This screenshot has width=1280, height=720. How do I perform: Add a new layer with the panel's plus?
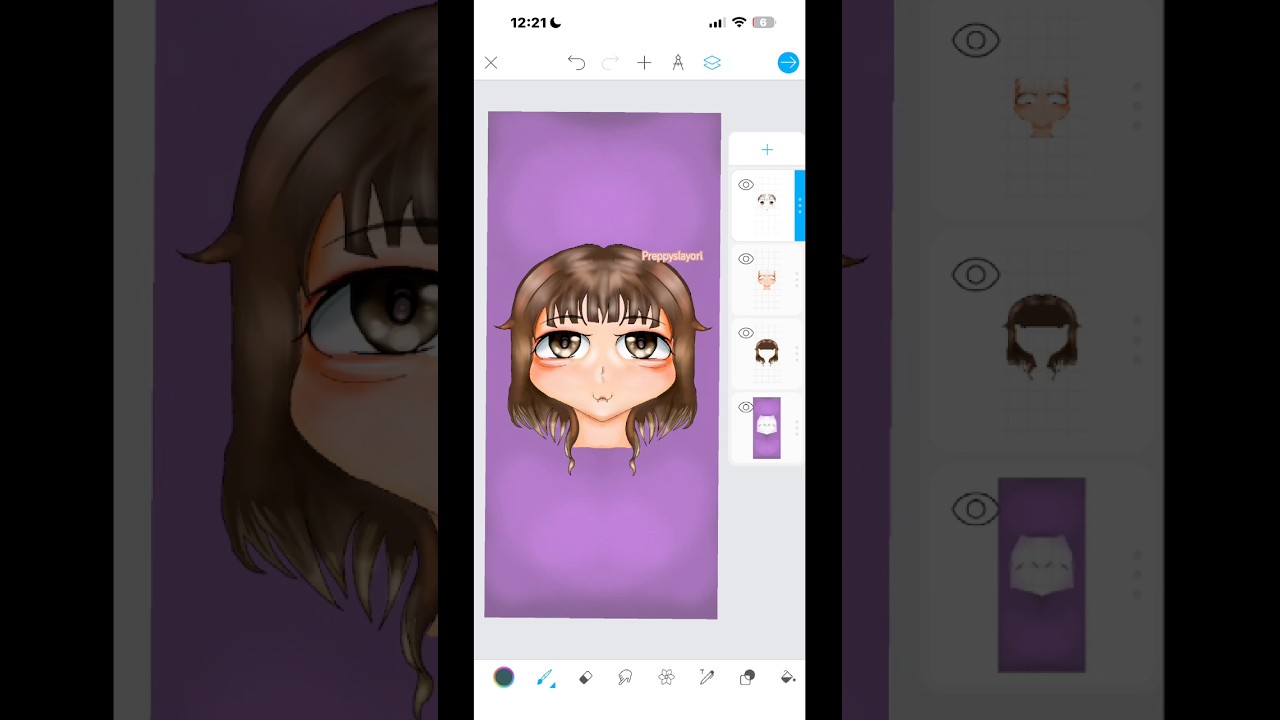point(767,150)
